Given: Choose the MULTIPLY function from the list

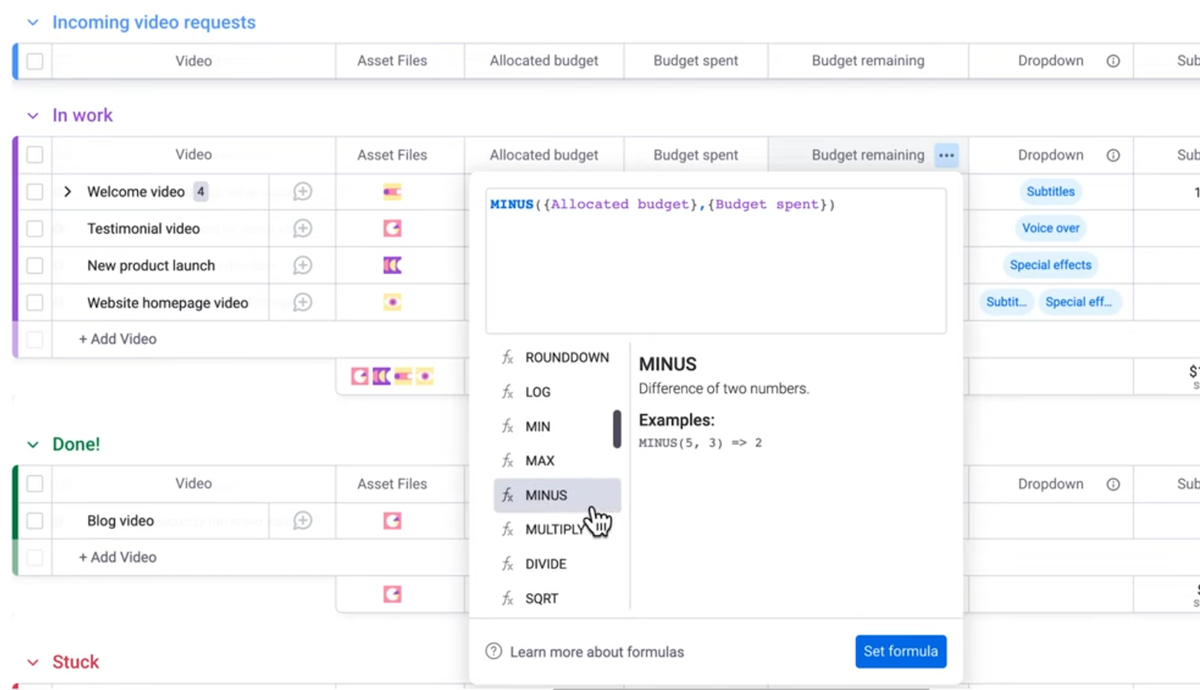Looking at the screenshot, I should tap(553, 529).
